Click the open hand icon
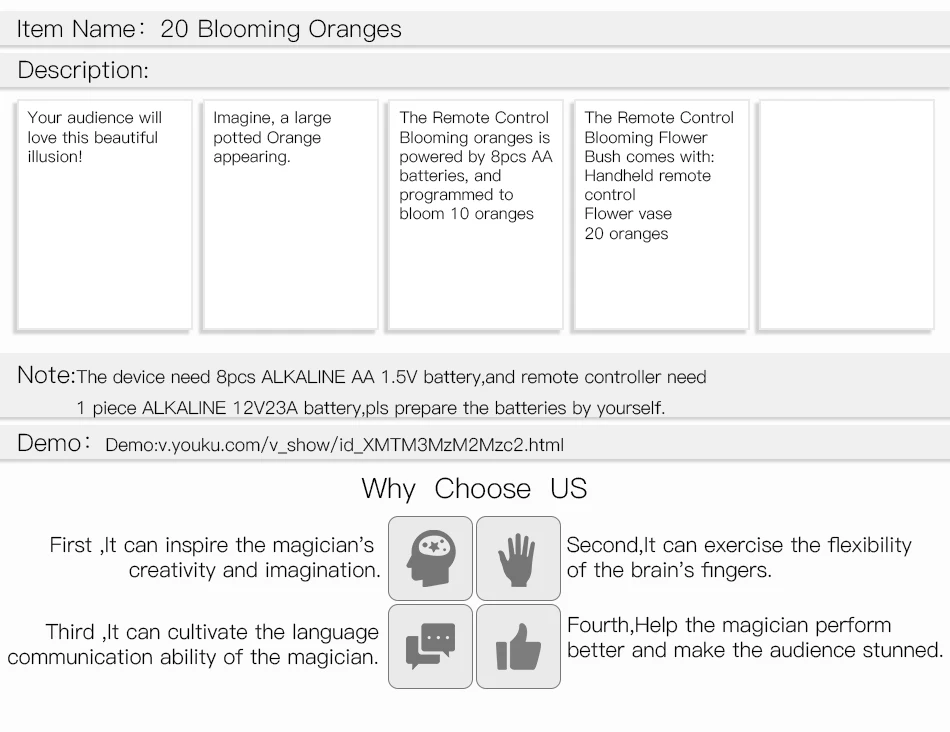 pyautogui.click(x=518, y=558)
